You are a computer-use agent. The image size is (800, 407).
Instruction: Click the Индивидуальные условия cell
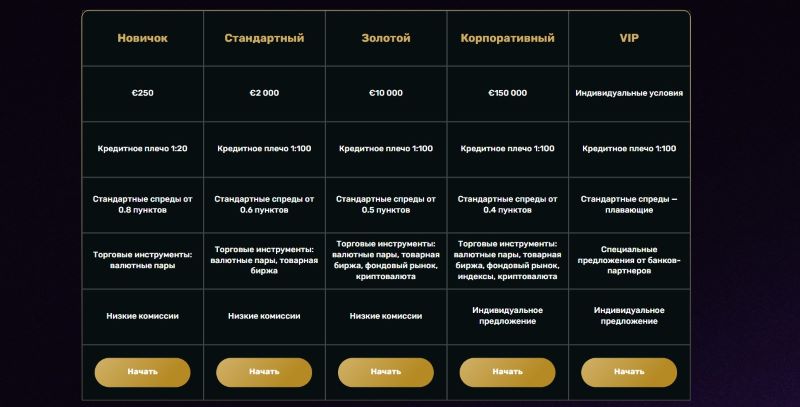pos(629,93)
